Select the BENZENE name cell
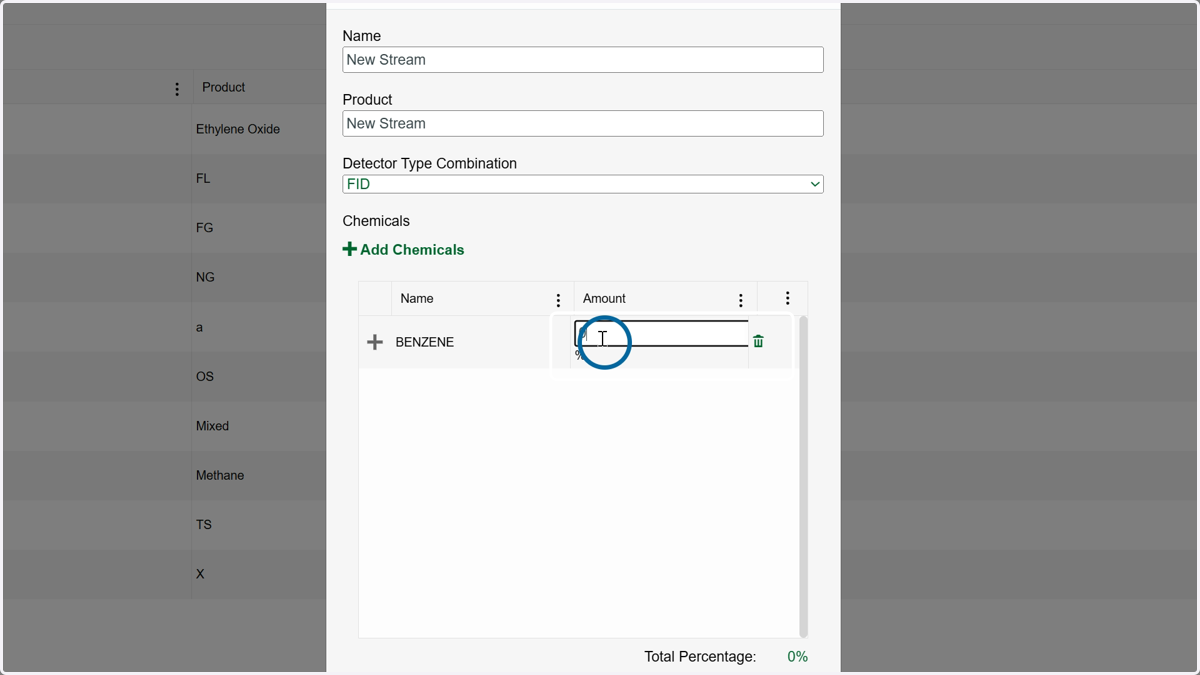This screenshot has width=1200, height=675. (425, 342)
